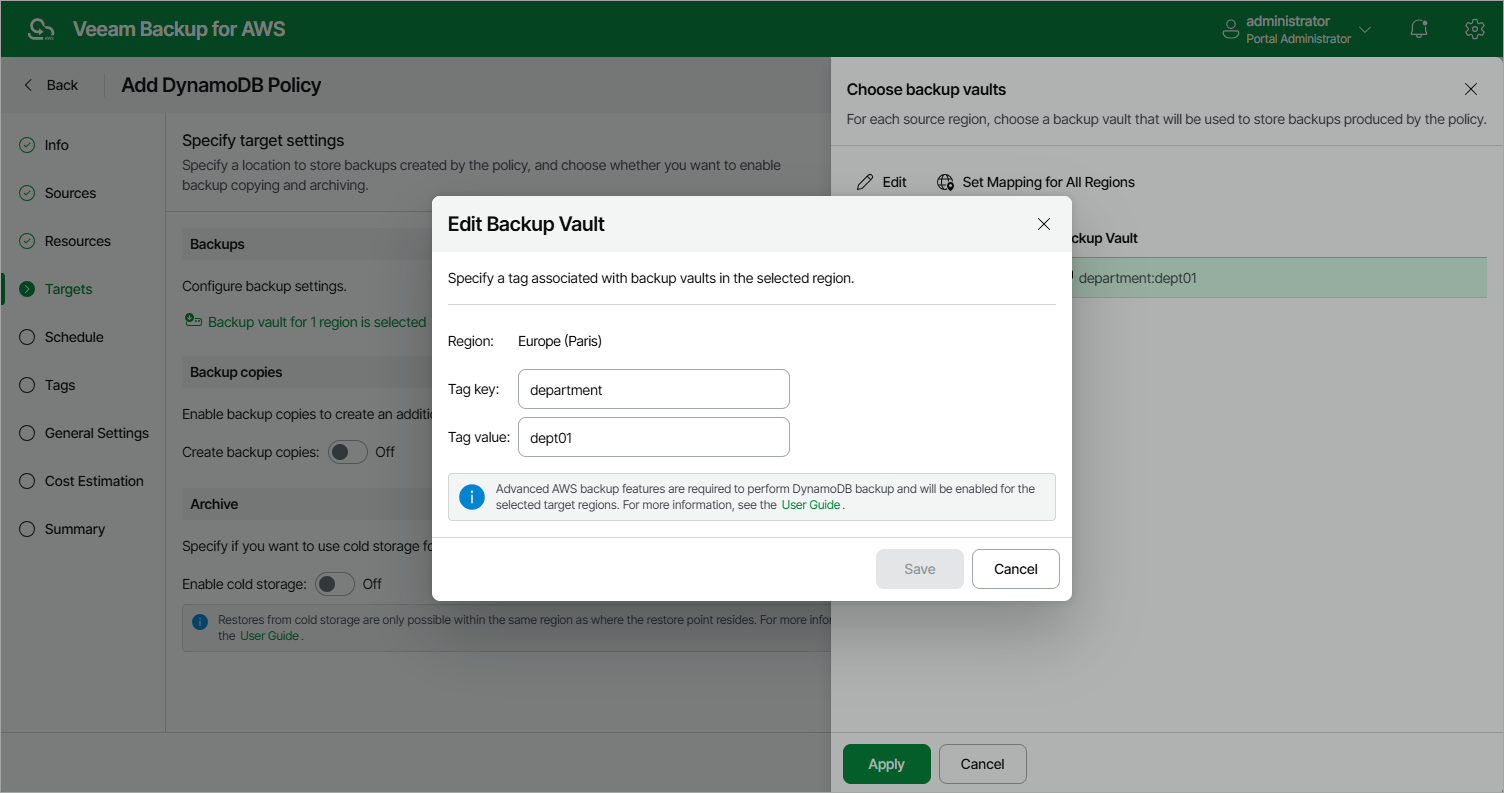The width and height of the screenshot is (1504, 793).
Task: Toggle the Enable cold storage switch
Action: tap(335, 584)
